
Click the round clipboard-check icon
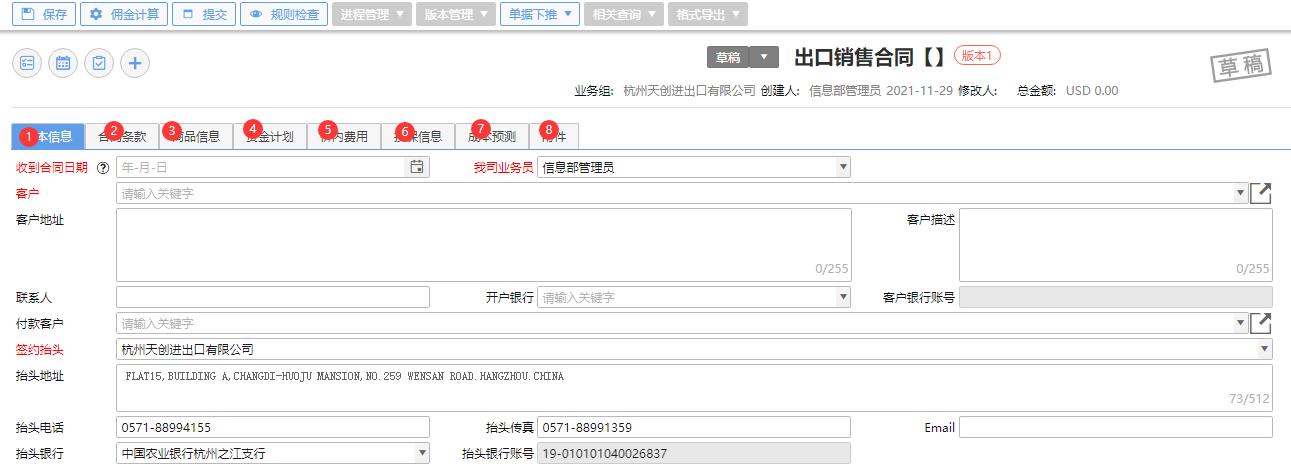click(99, 63)
